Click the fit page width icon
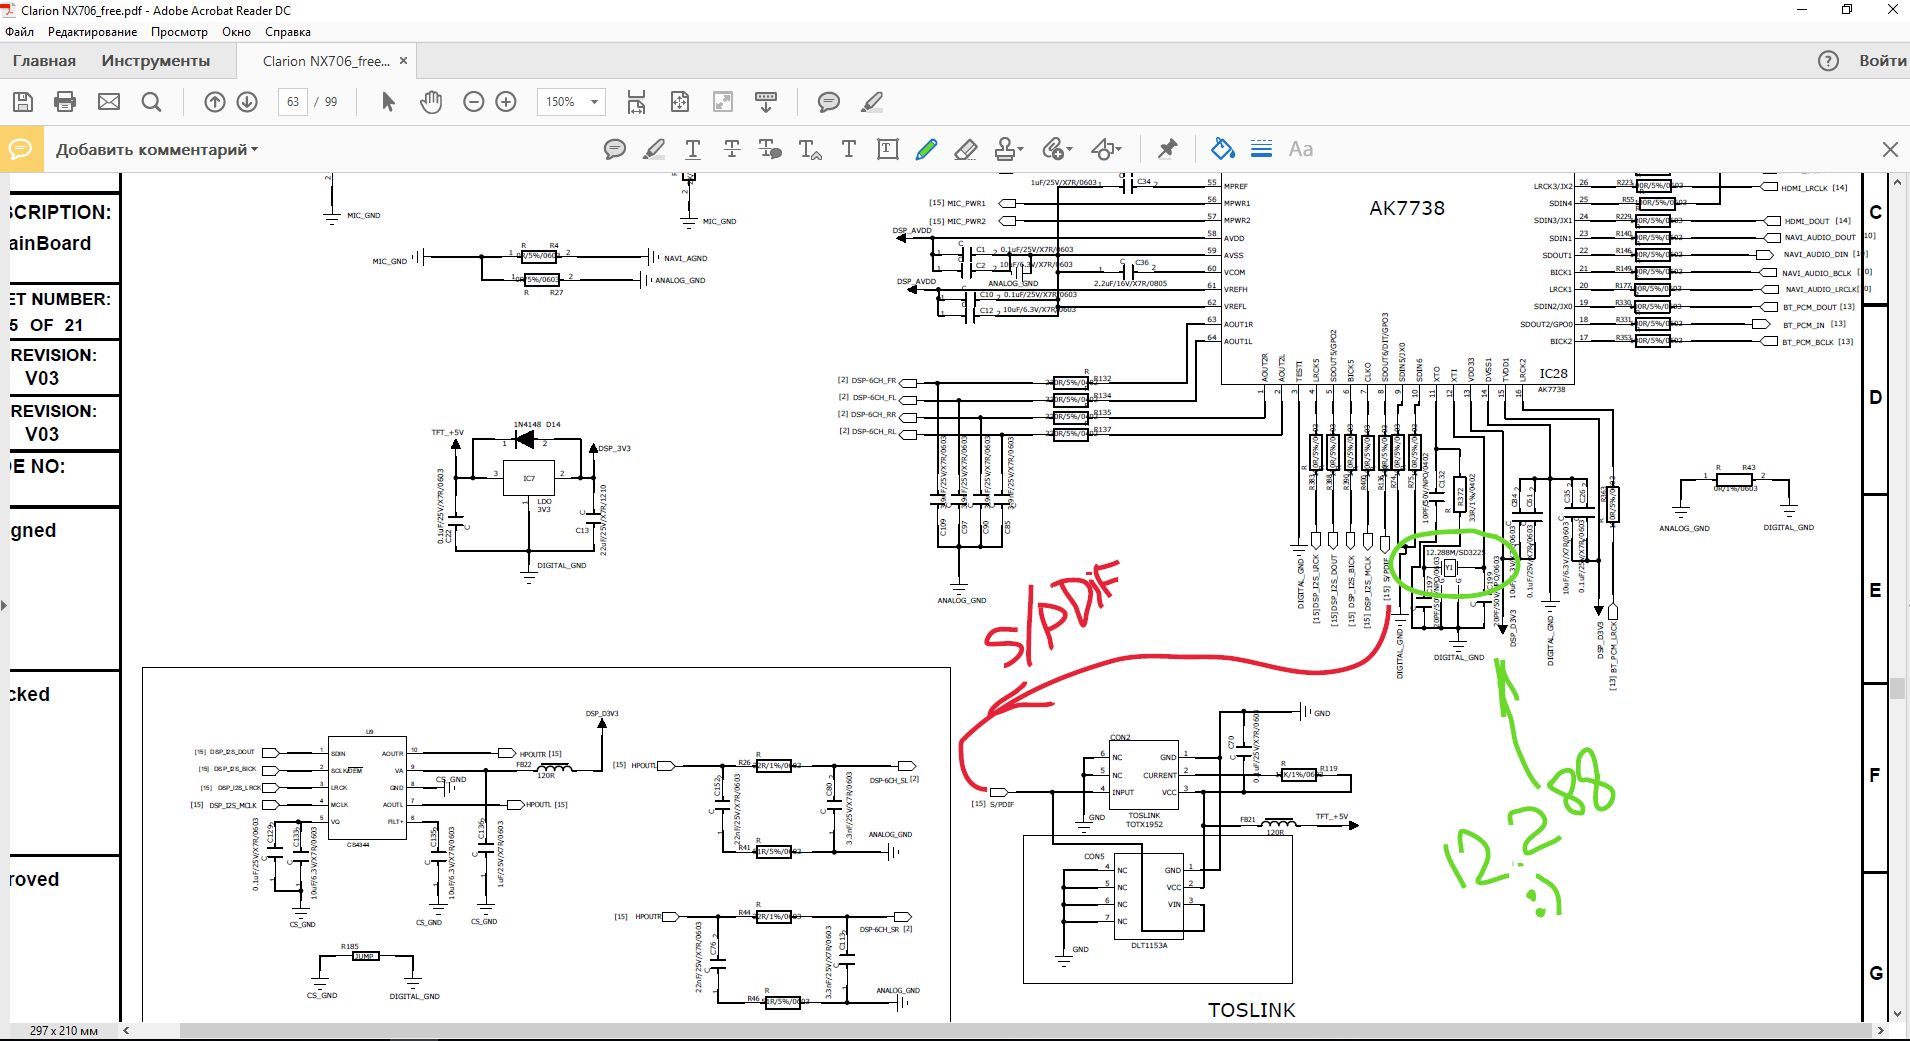This screenshot has width=1910, height=1041. click(636, 102)
